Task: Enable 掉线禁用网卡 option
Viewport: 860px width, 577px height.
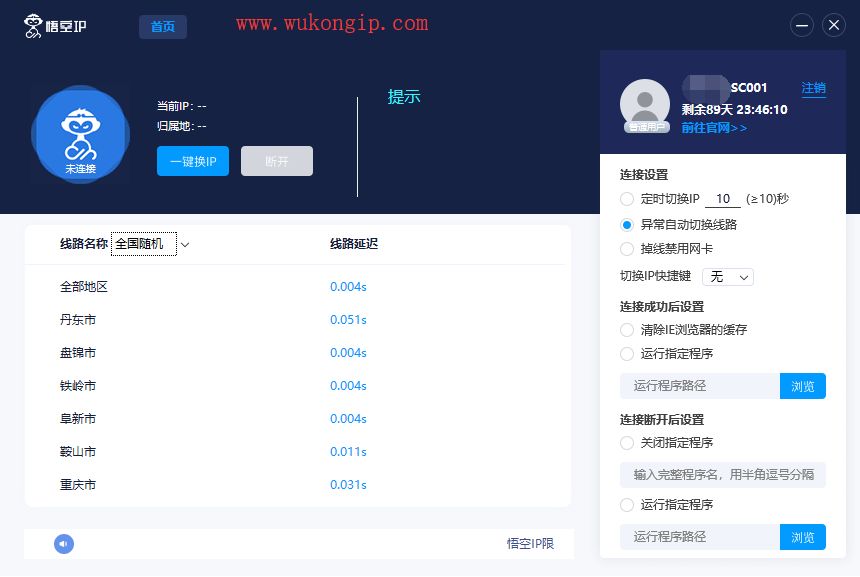Action: click(x=627, y=249)
